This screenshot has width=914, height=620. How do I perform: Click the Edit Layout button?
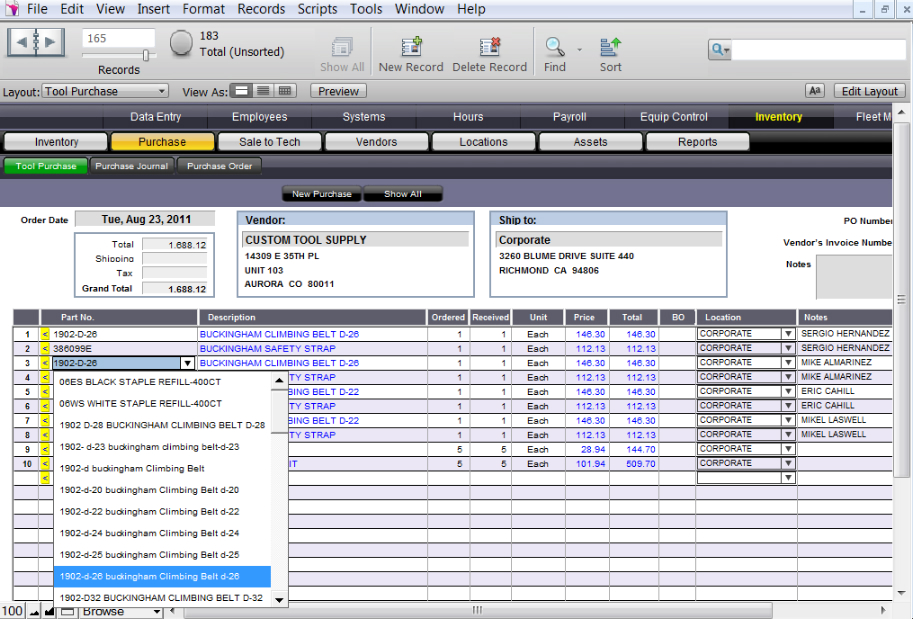point(869,91)
